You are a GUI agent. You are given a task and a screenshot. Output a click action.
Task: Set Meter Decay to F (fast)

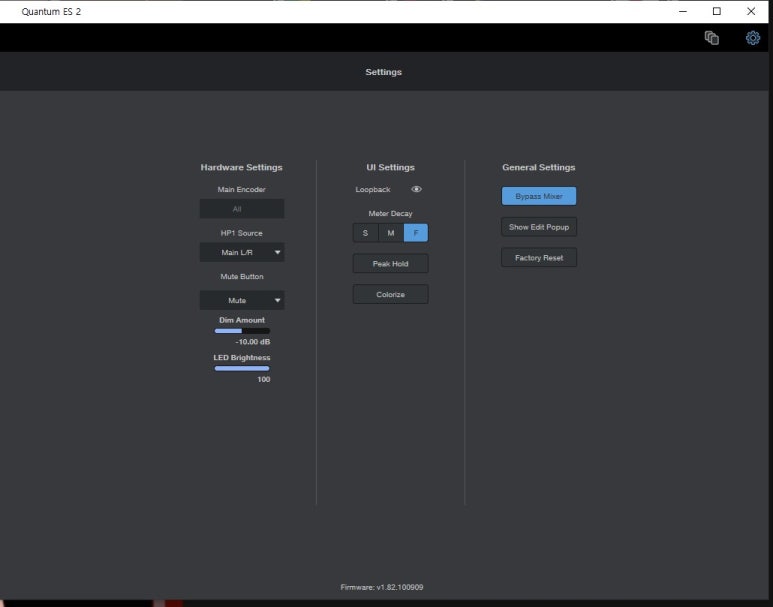point(416,233)
